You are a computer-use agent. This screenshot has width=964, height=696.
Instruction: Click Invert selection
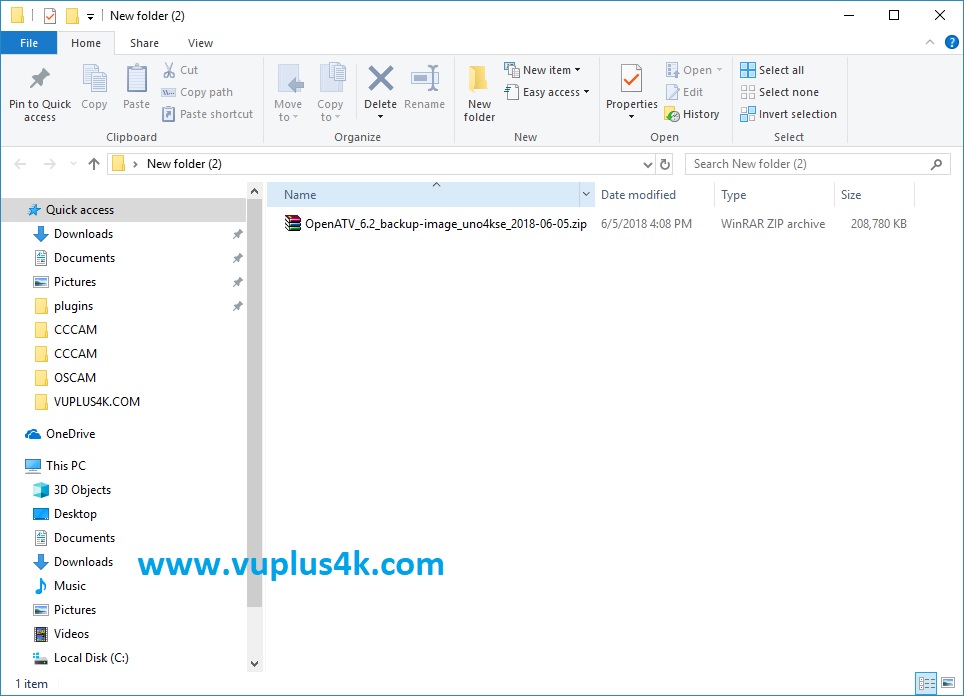click(x=789, y=114)
